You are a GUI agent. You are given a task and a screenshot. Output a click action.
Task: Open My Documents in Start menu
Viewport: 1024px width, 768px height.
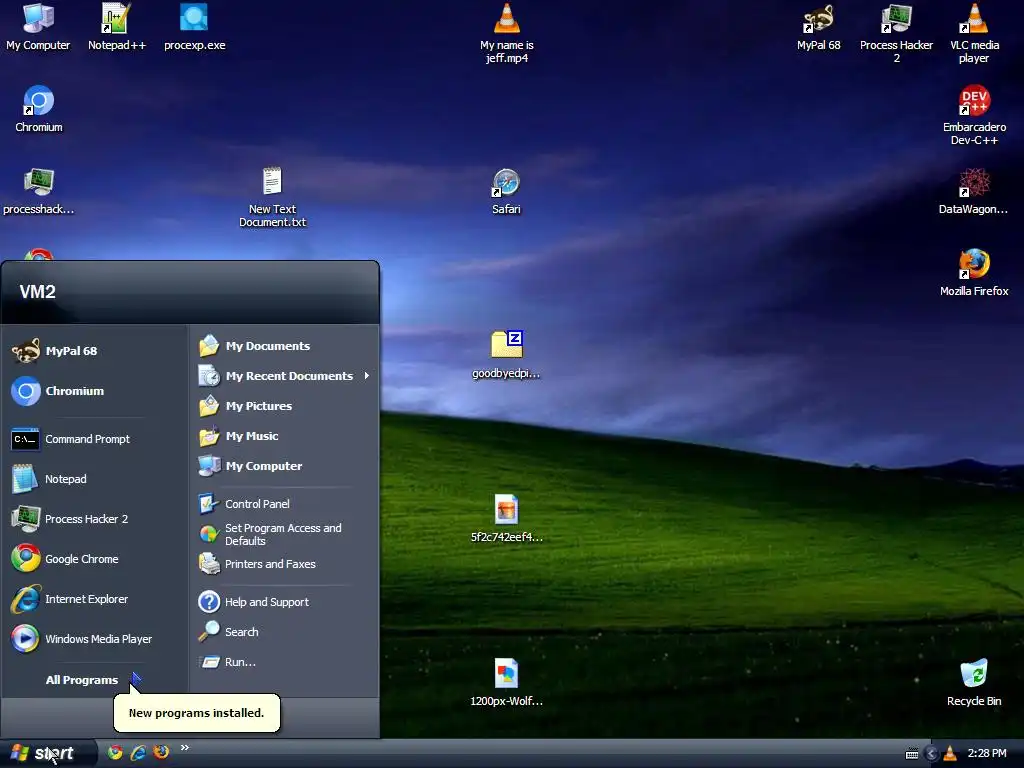(285, 345)
